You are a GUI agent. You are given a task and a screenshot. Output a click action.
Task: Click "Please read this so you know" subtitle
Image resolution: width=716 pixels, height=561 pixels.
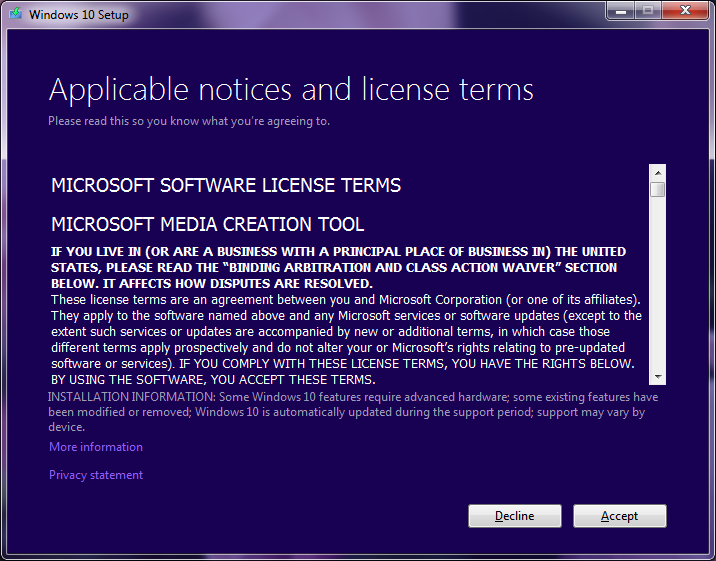coord(189,121)
